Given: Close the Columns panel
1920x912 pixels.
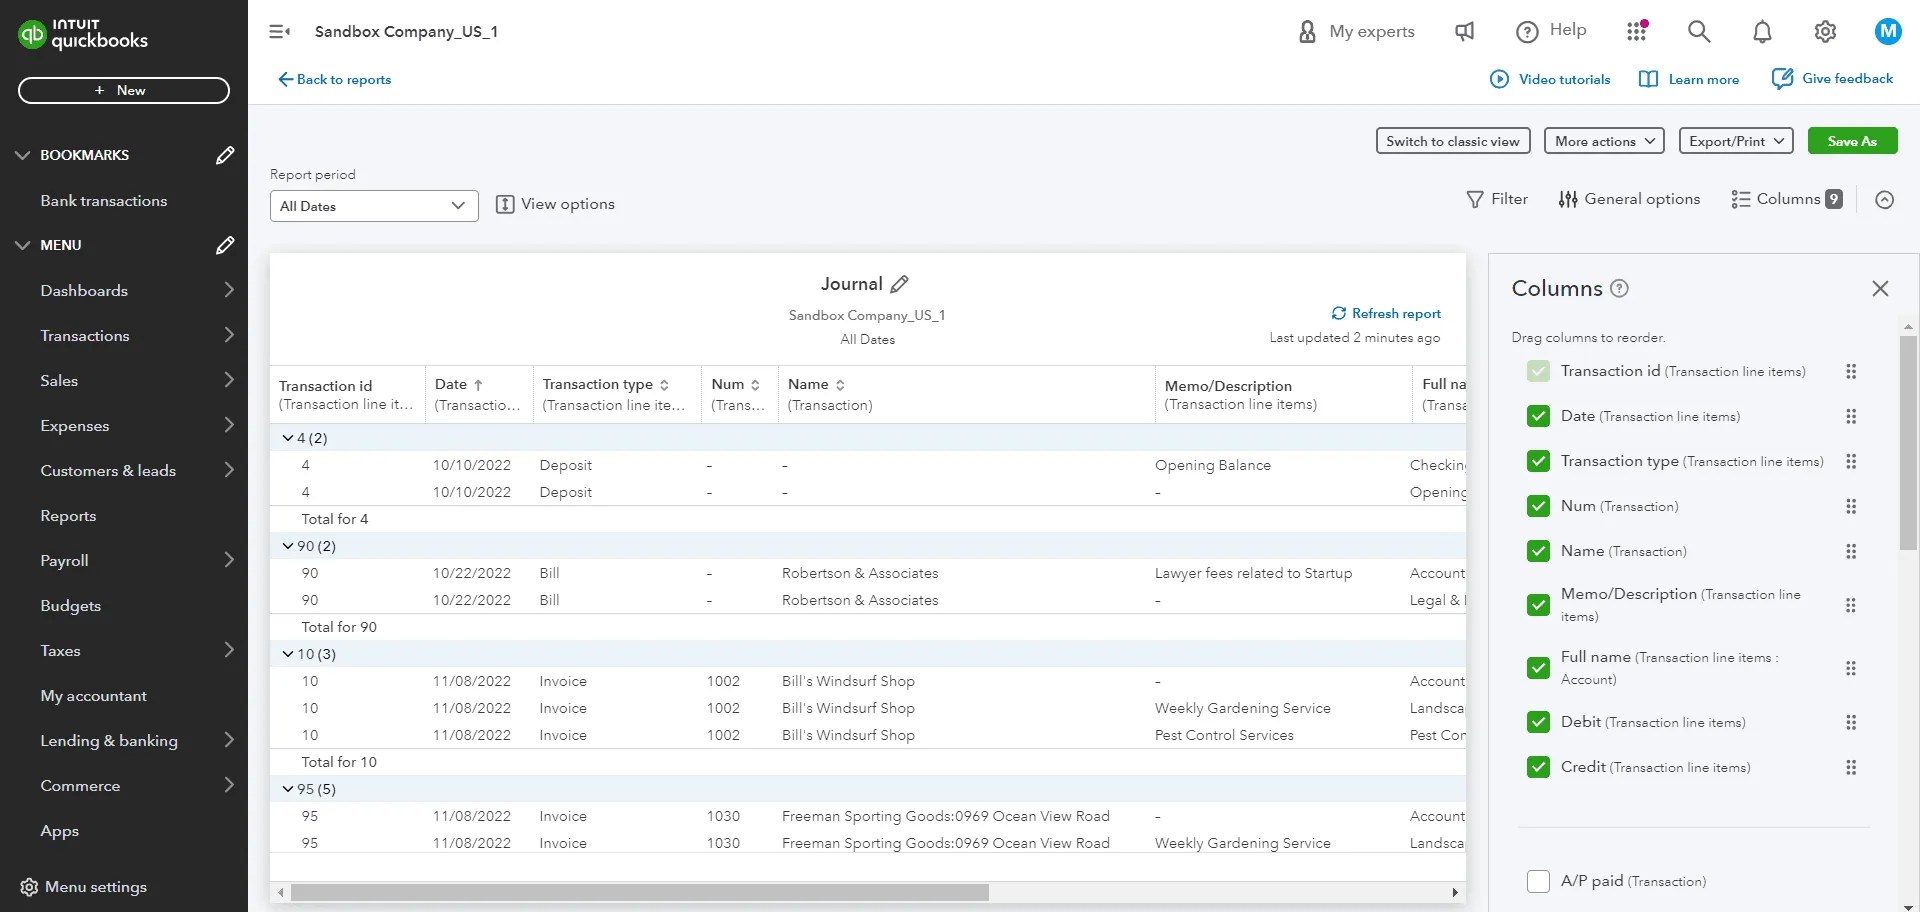Looking at the screenshot, I should tap(1880, 289).
